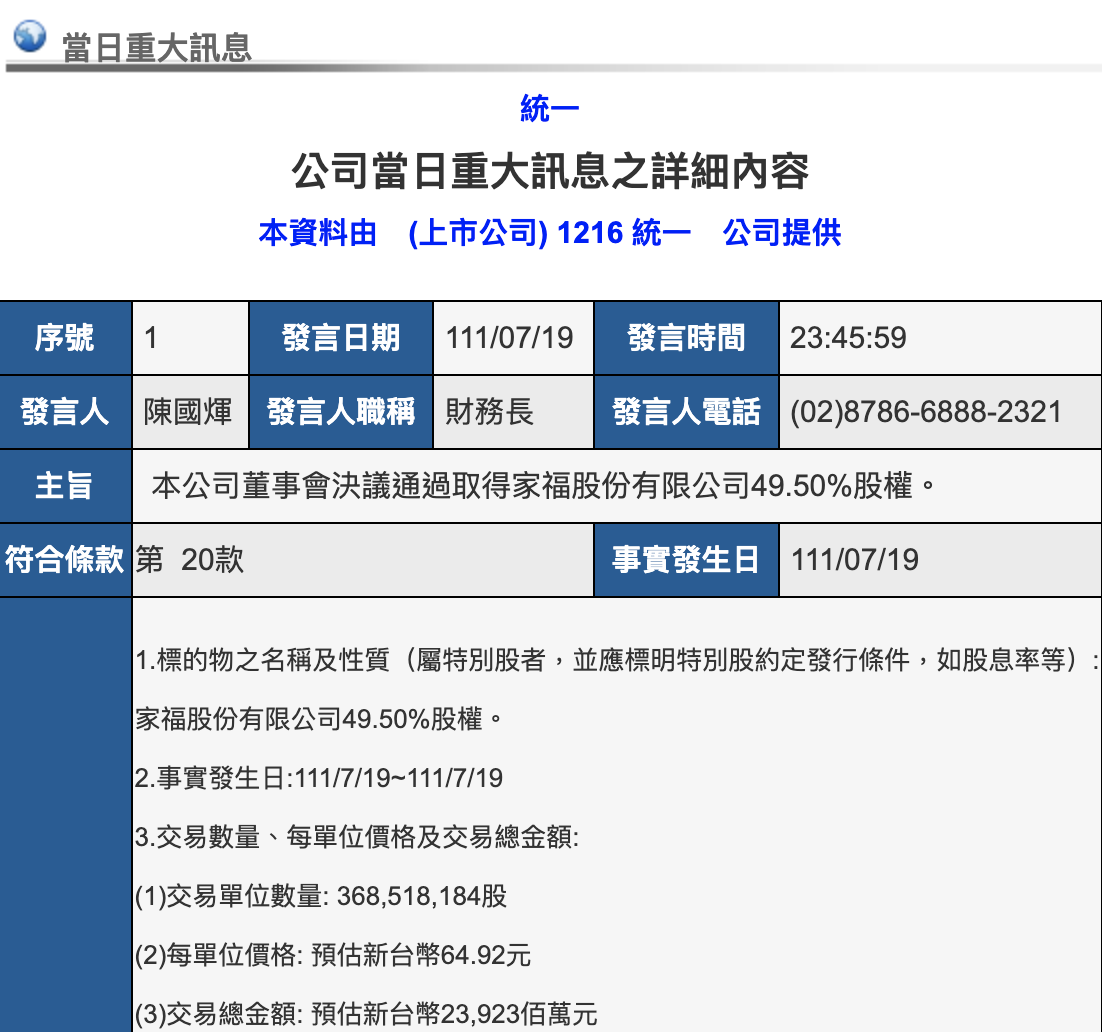Select the spokesperson name 陳國煇
This screenshot has height=1032, width=1102.
(x=188, y=412)
